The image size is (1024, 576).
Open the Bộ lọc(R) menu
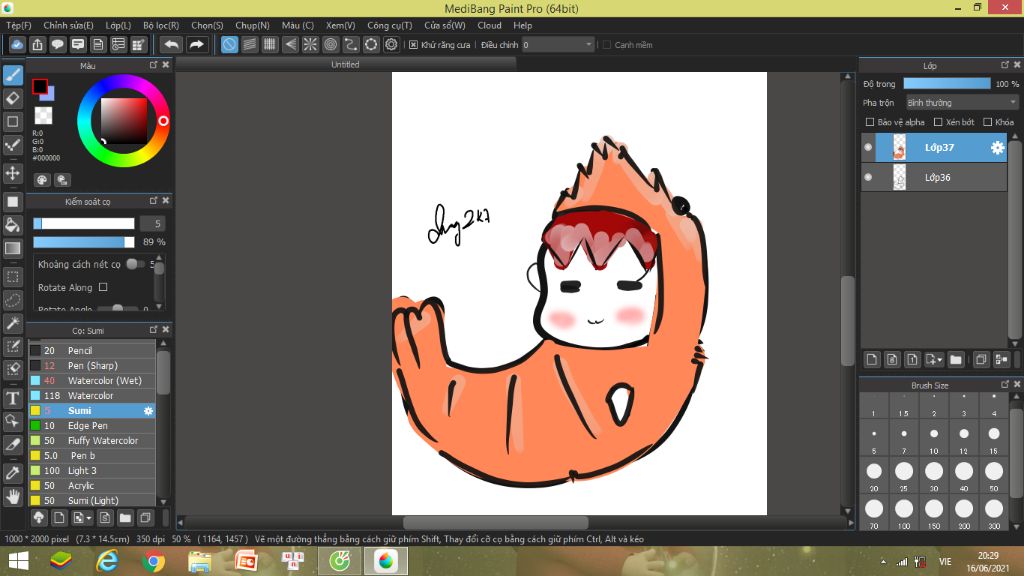click(x=161, y=25)
